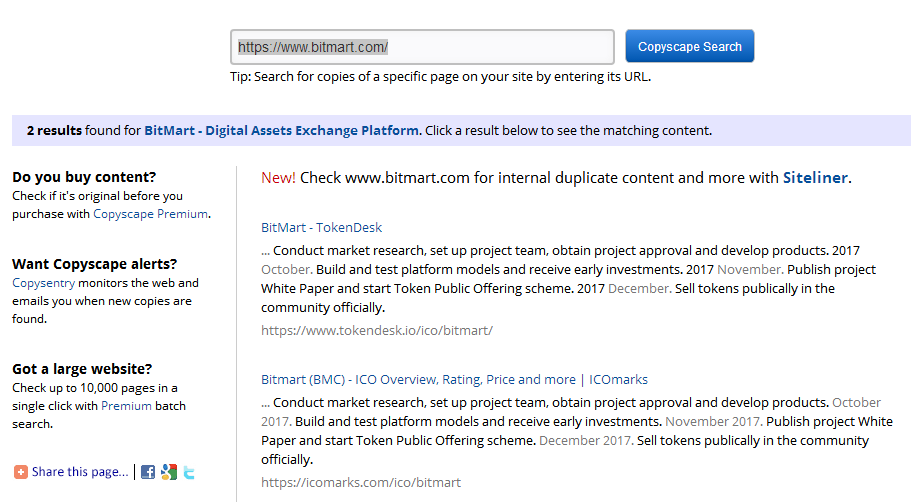
Task: Click the 'Got a large website?' heading
Action: click(82, 369)
